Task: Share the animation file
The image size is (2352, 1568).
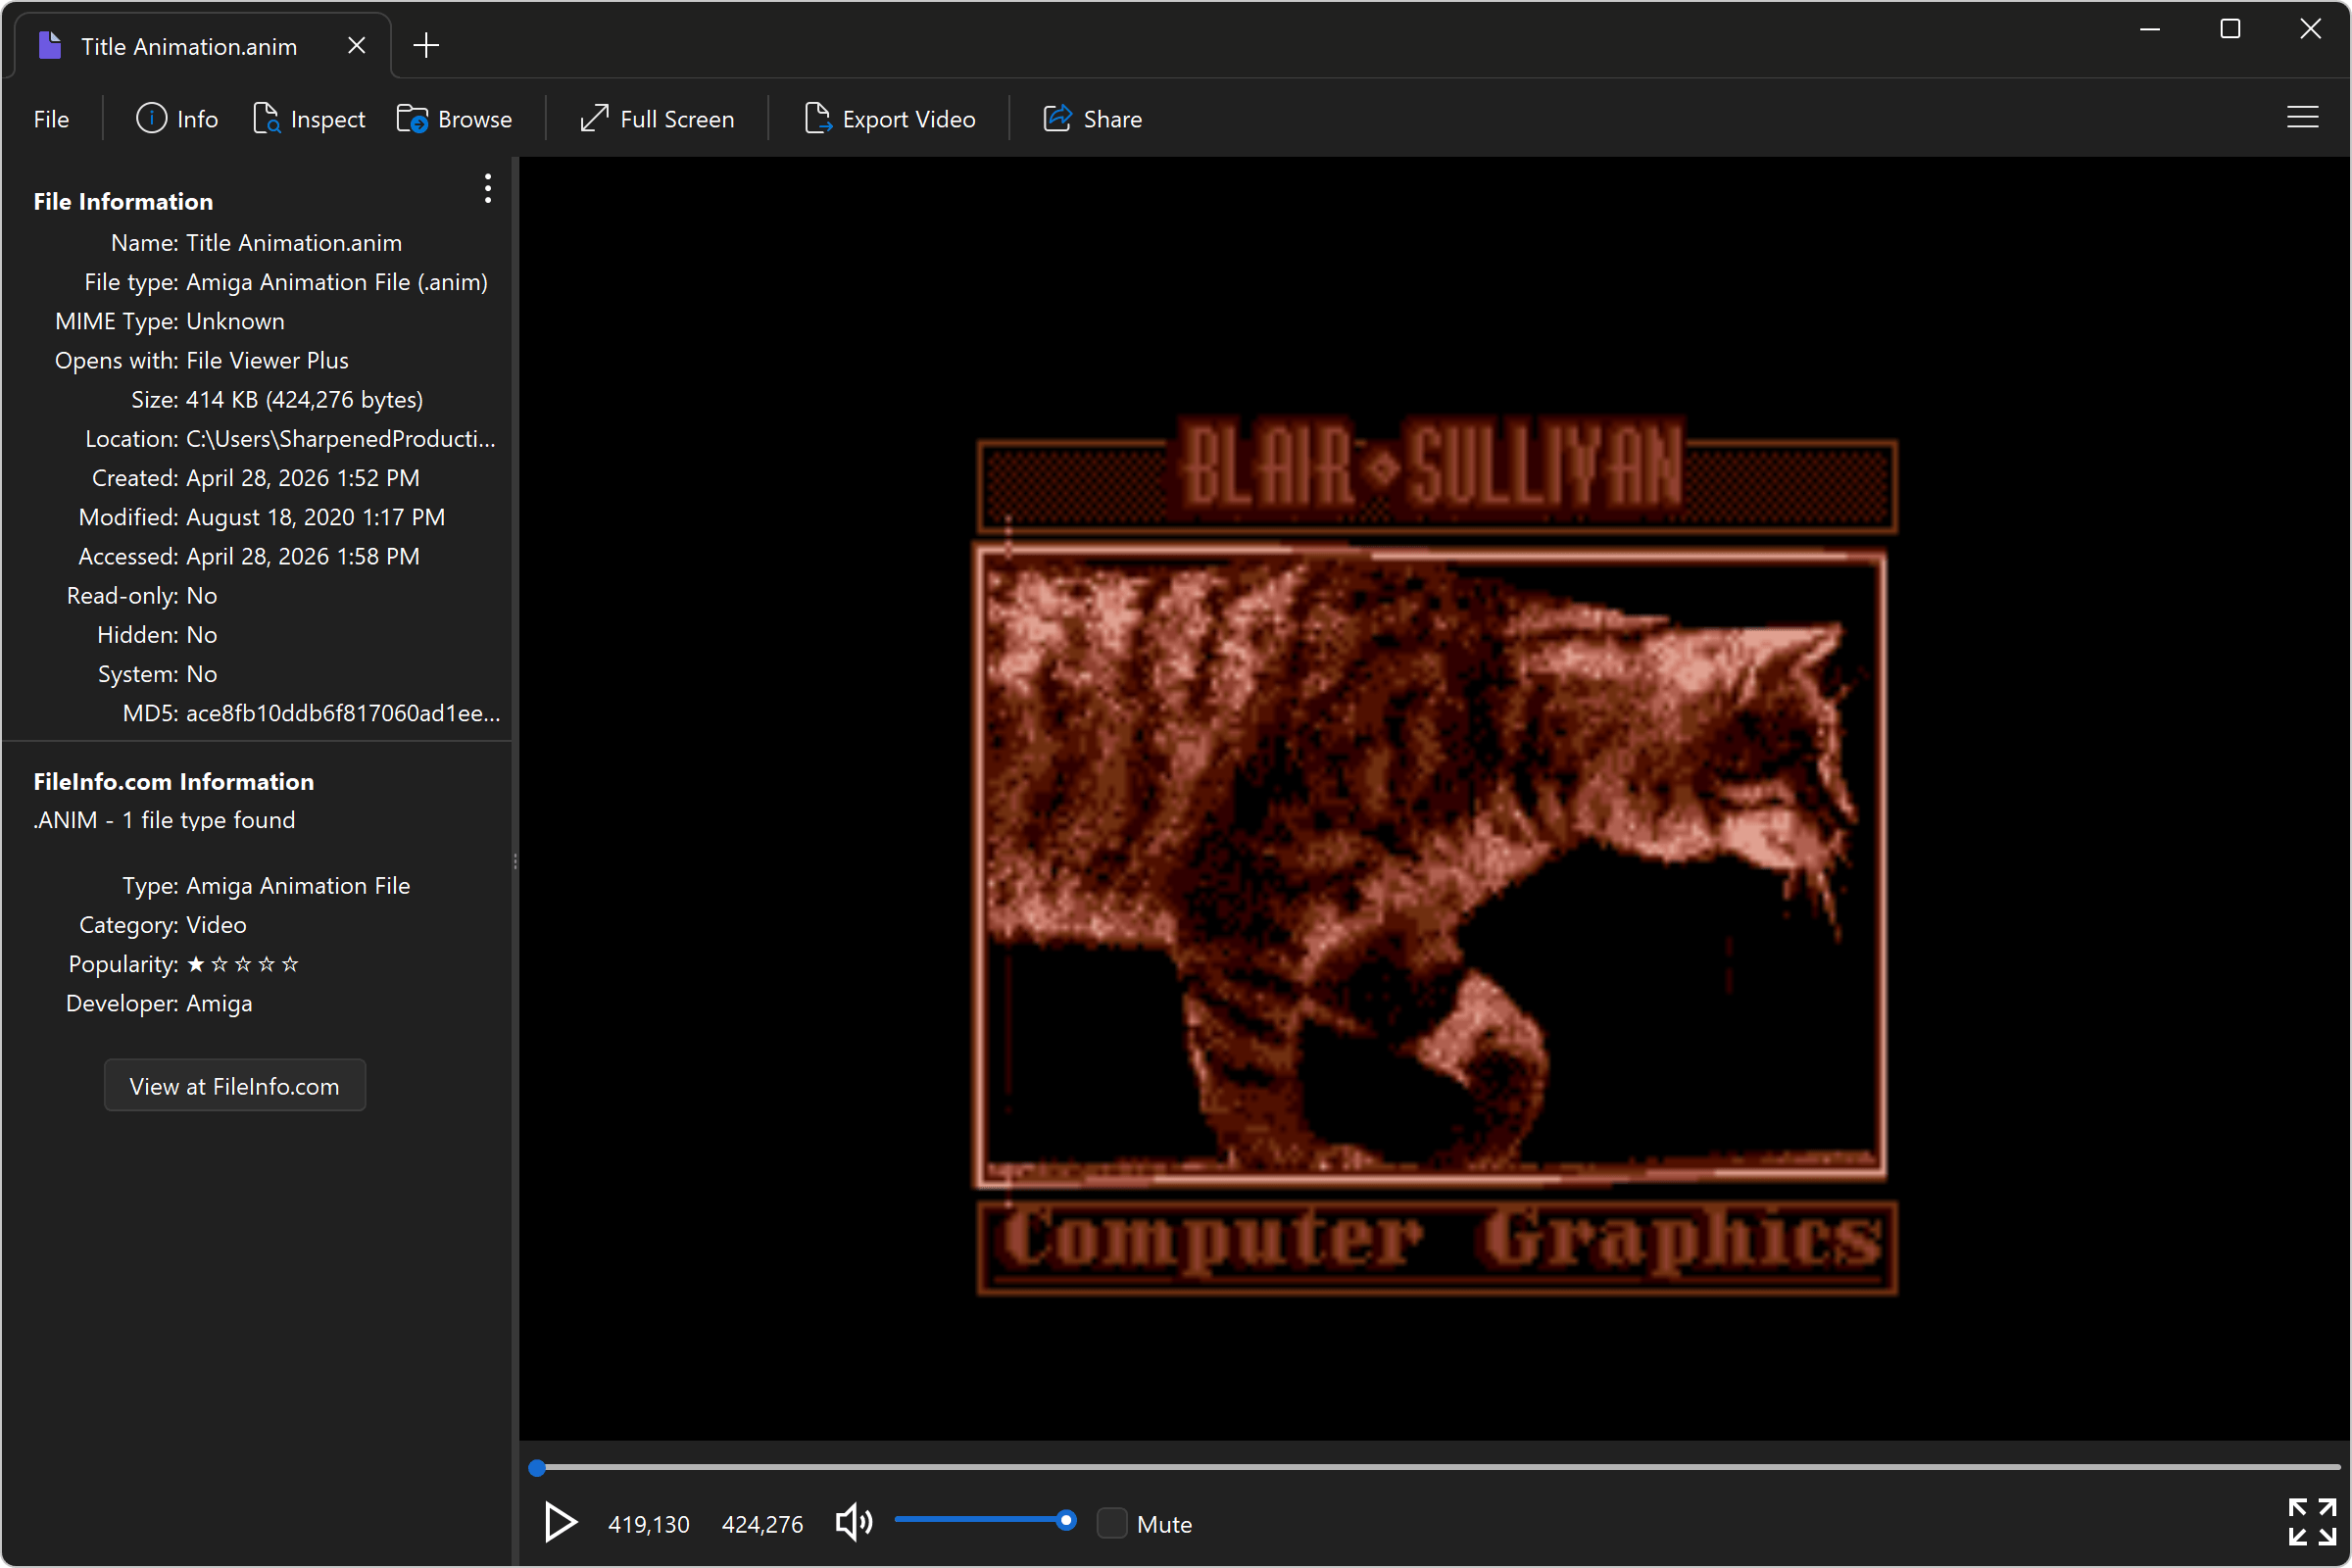Action: click(x=1092, y=119)
